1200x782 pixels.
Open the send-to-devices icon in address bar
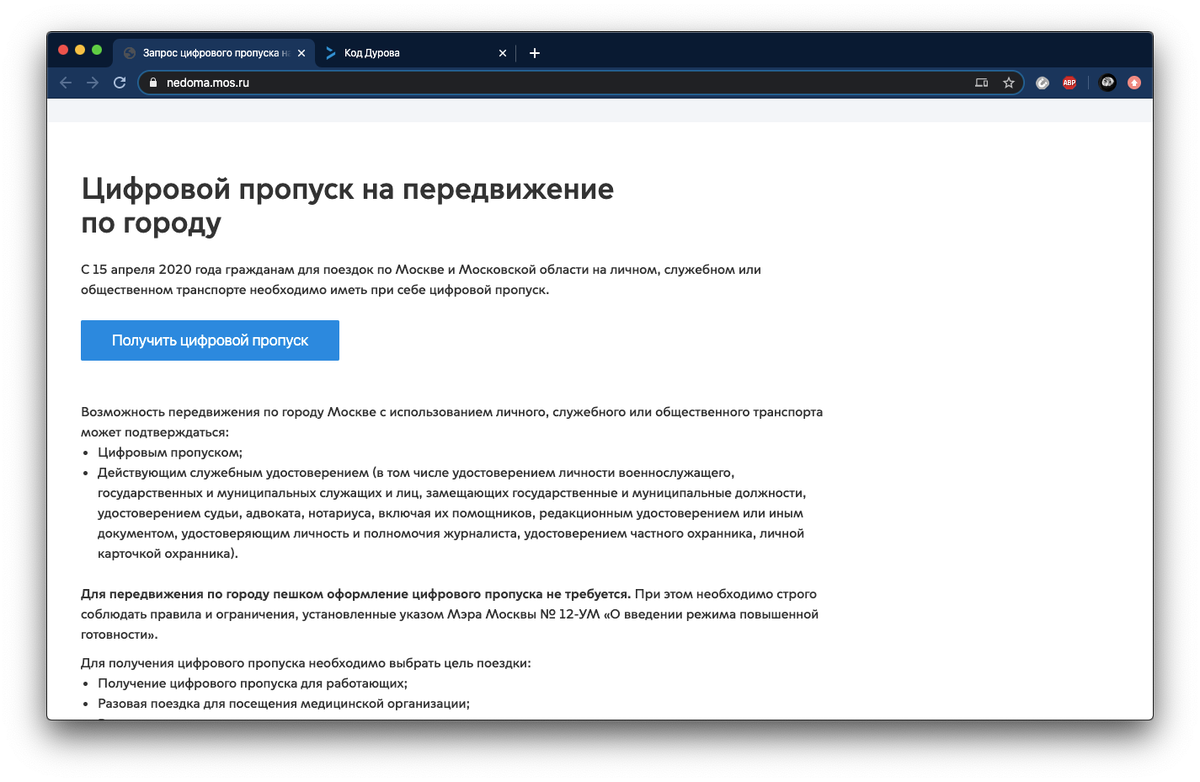(982, 83)
